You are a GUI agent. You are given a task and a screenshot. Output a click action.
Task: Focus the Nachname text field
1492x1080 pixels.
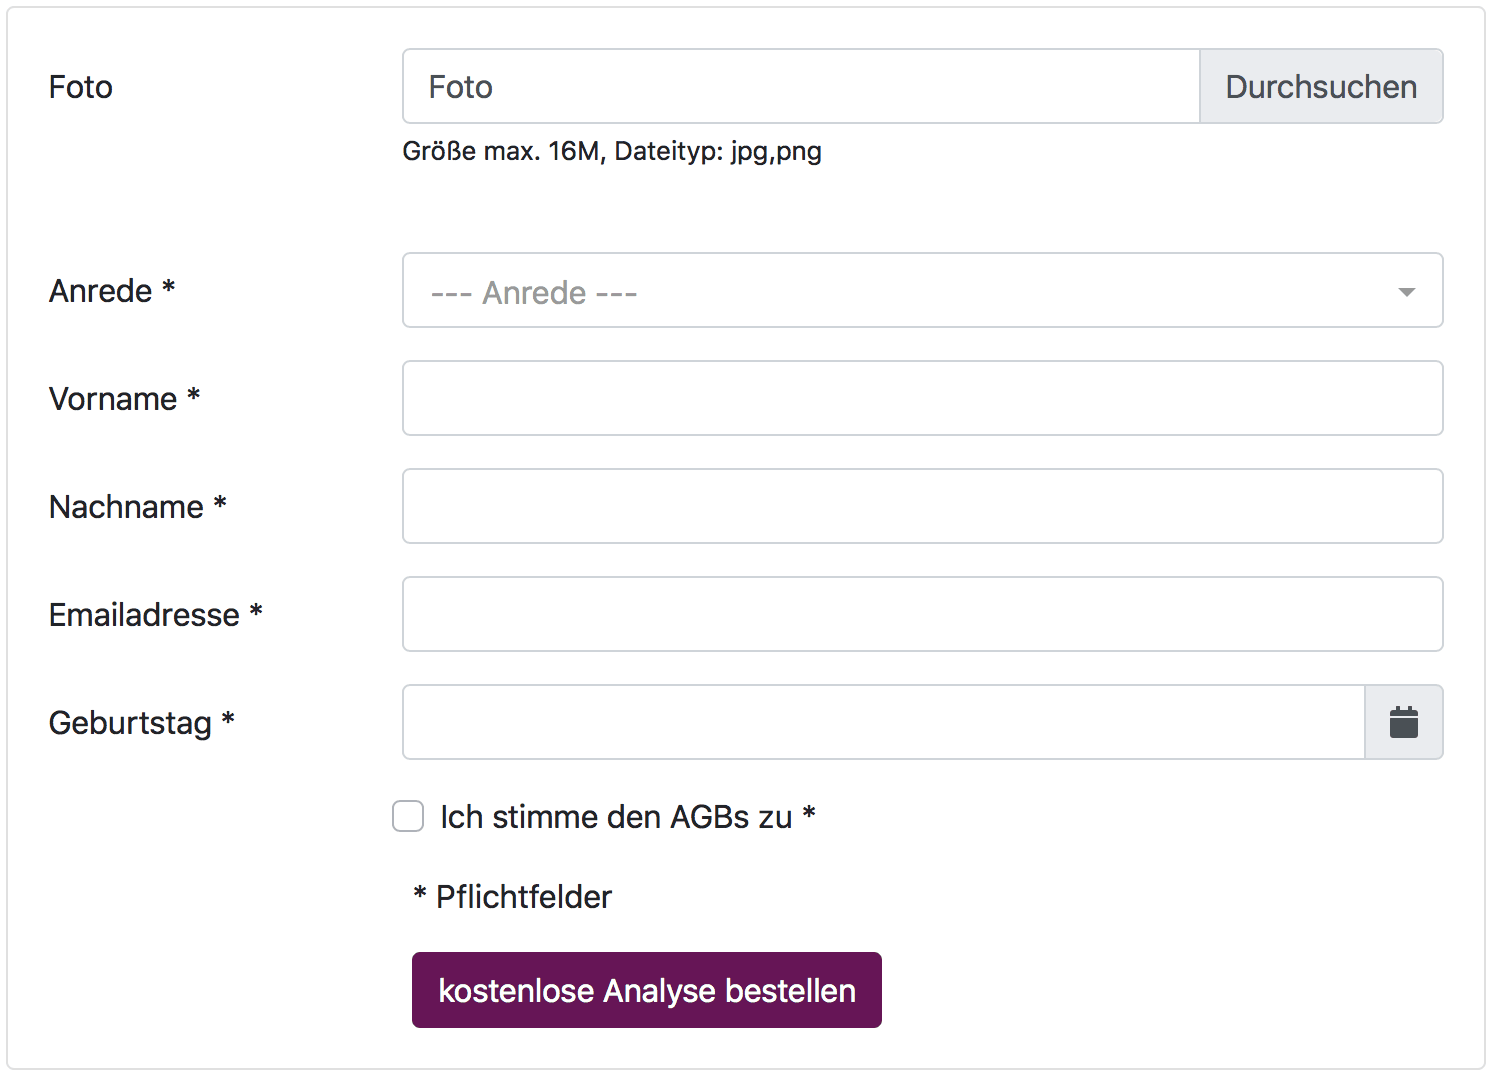pos(921,506)
